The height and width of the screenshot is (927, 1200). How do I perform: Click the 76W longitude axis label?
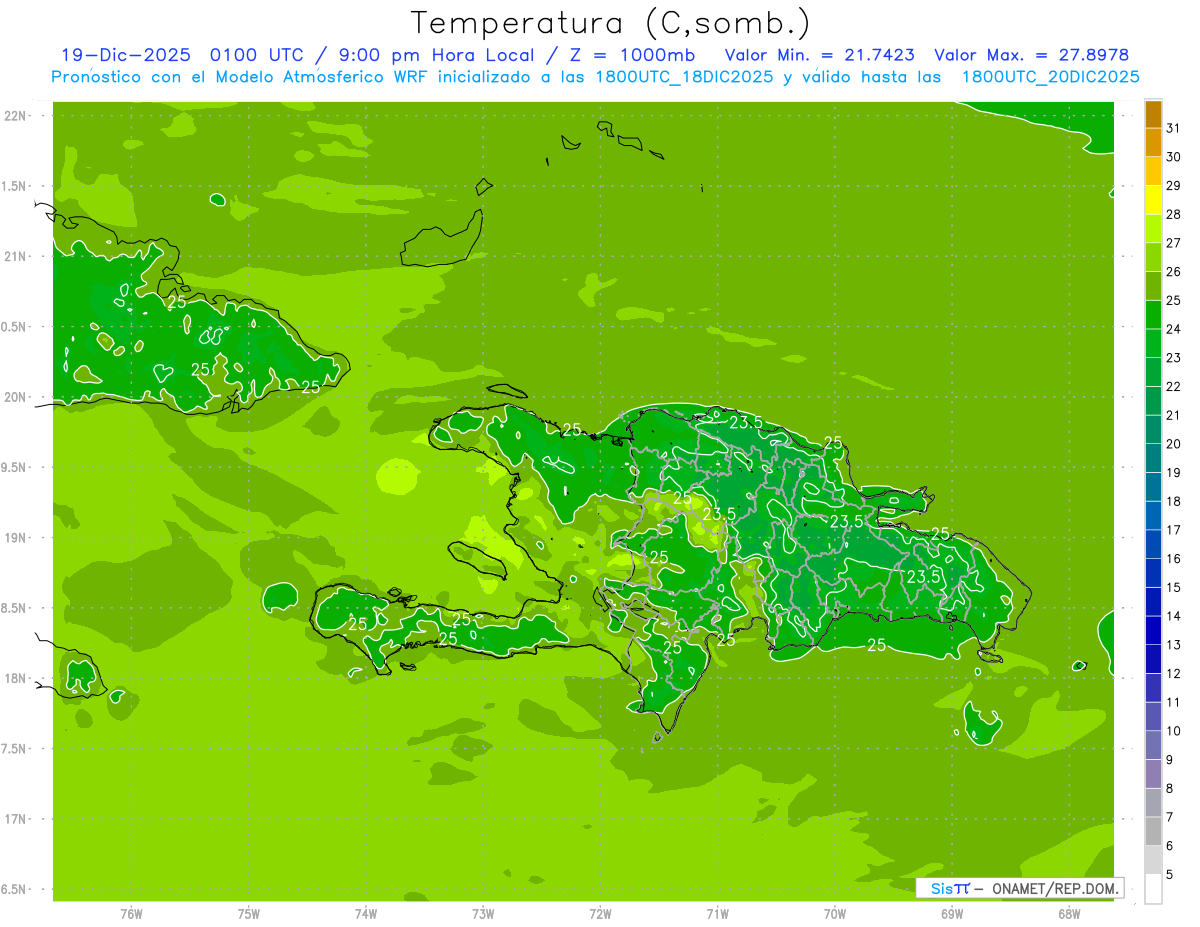tap(131, 914)
